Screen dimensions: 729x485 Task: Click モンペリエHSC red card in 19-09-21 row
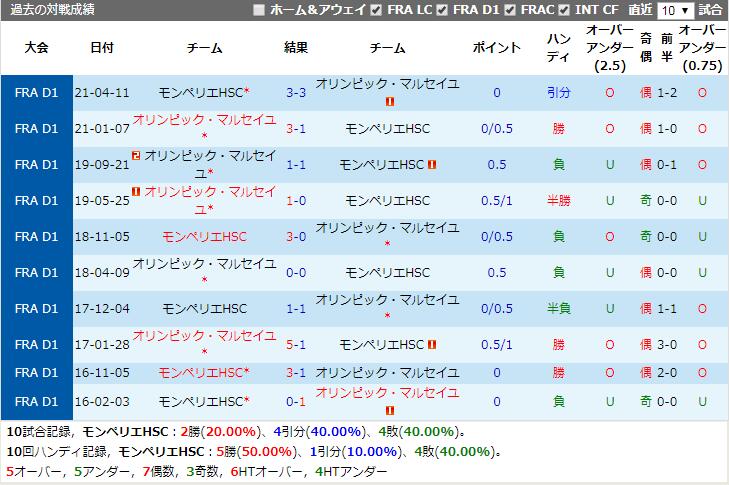point(432,165)
